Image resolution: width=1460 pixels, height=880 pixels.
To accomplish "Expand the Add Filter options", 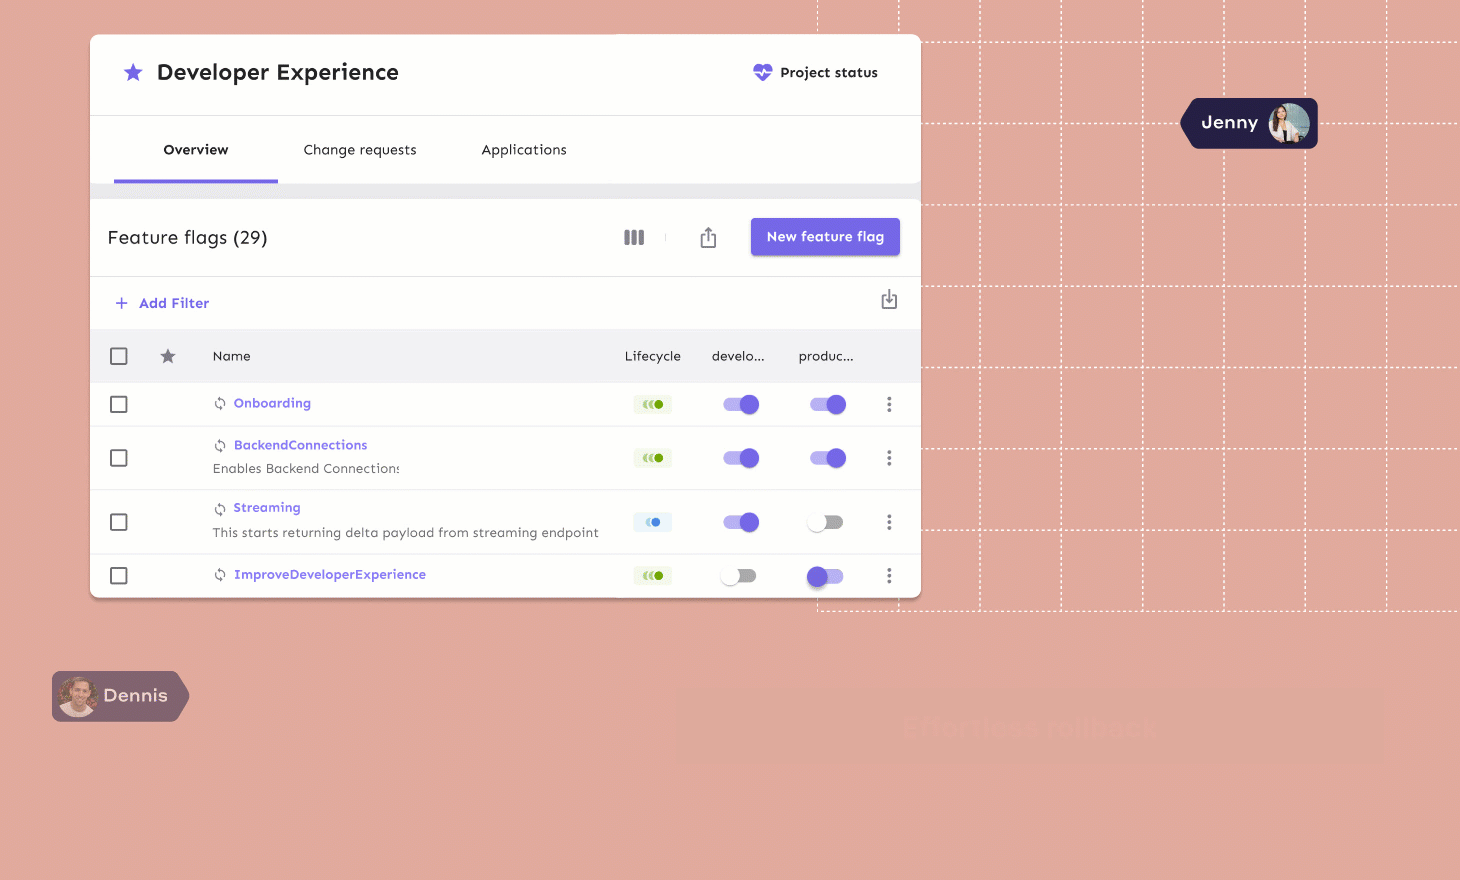I will coord(162,303).
